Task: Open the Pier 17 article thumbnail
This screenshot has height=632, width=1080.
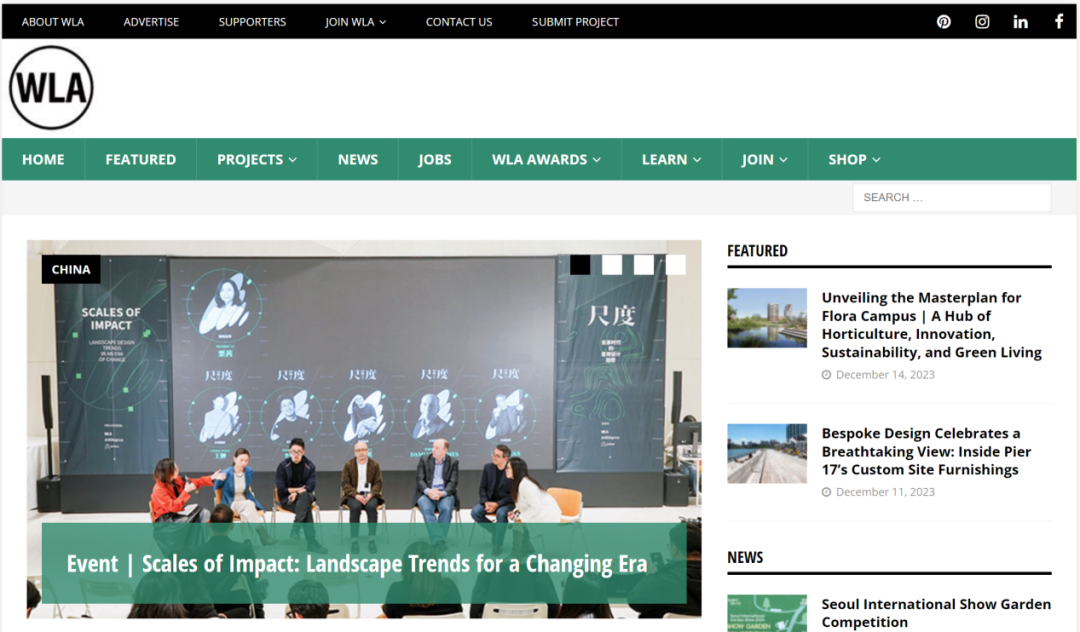Action: coord(767,454)
